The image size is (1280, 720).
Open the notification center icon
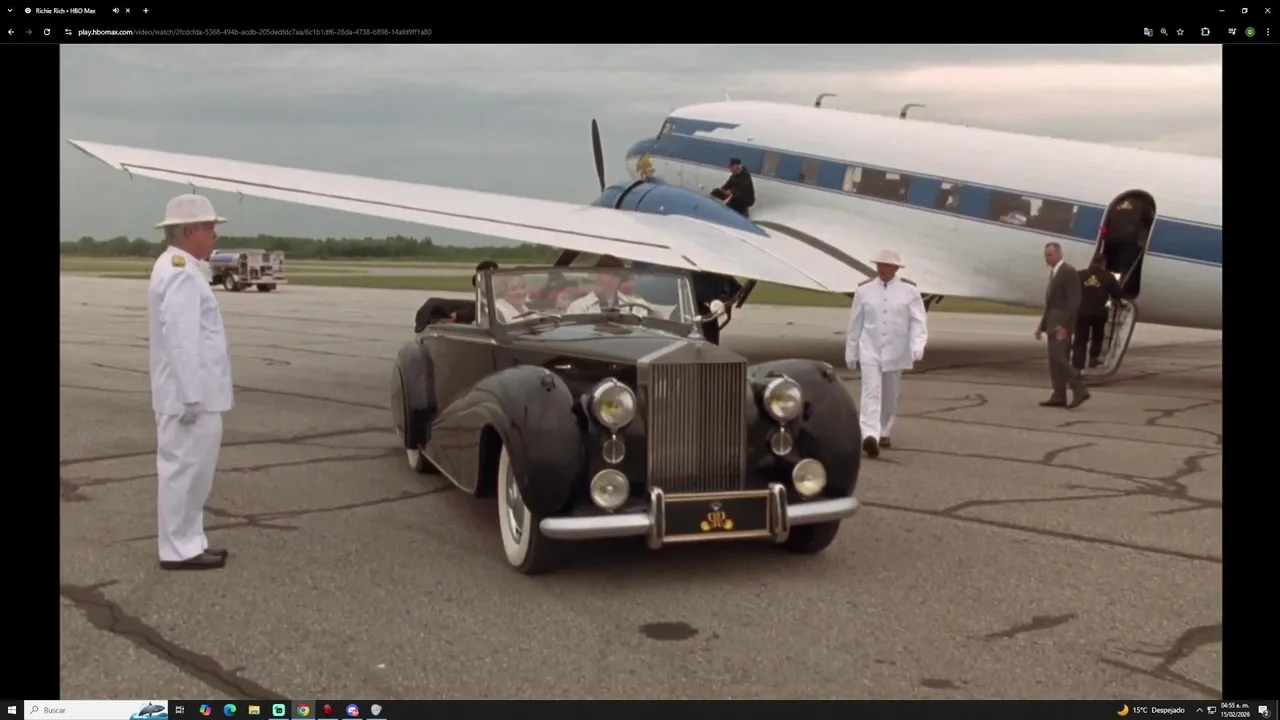[x=1264, y=710]
